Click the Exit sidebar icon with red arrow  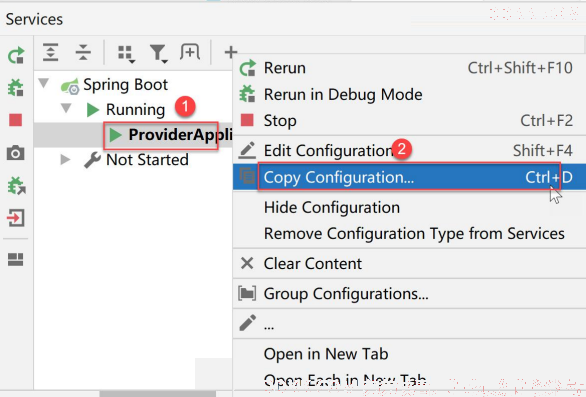(x=16, y=218)
